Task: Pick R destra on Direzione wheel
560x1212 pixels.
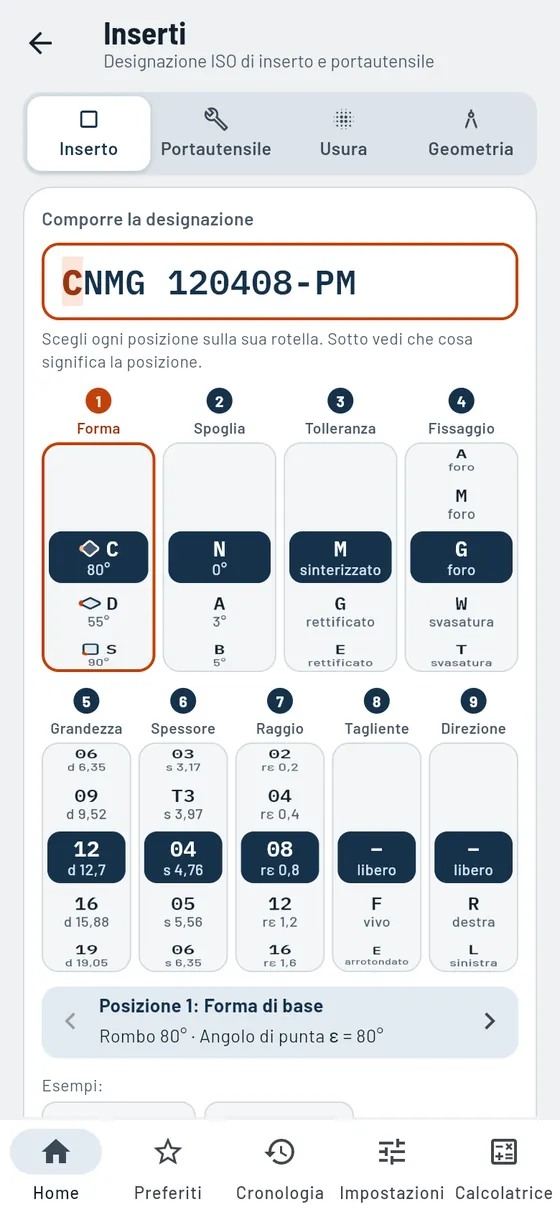Action: point(473,912)
